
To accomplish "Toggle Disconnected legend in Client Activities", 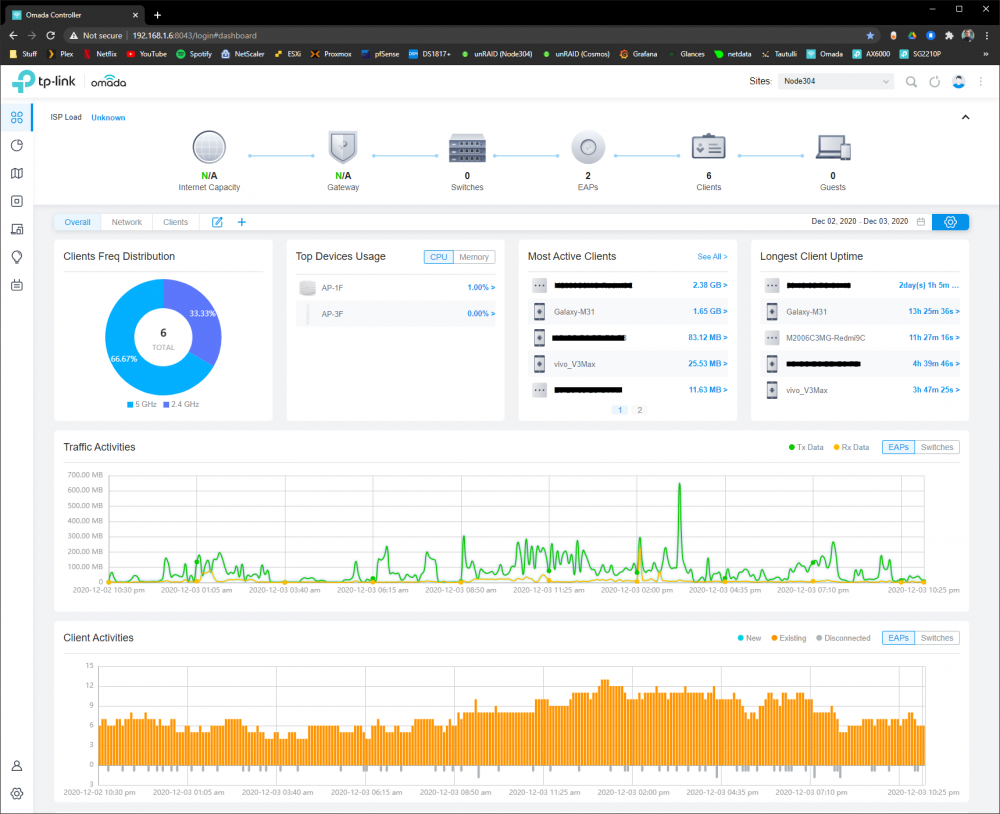I will tap(843, 638).
